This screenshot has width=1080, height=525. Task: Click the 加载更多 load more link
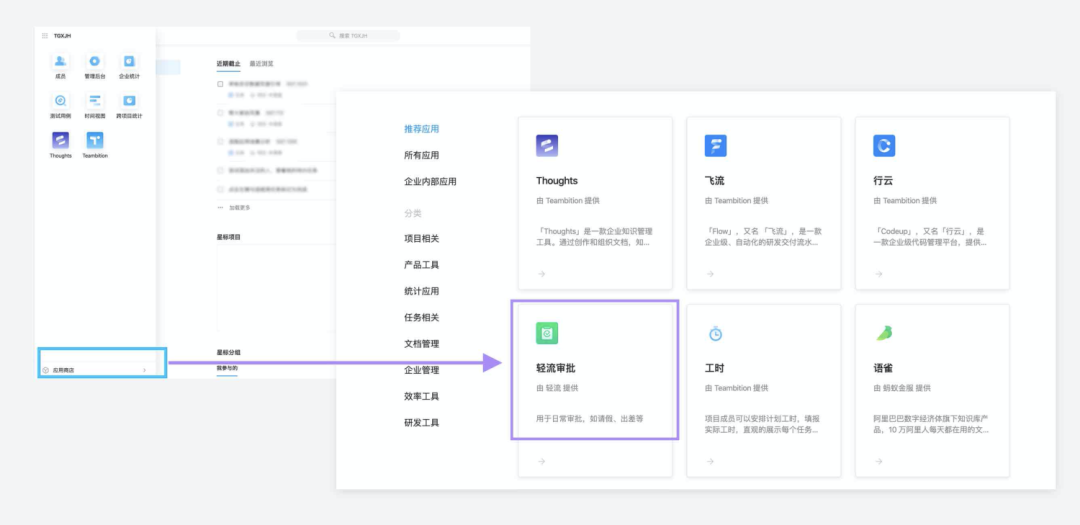(240, 207)
